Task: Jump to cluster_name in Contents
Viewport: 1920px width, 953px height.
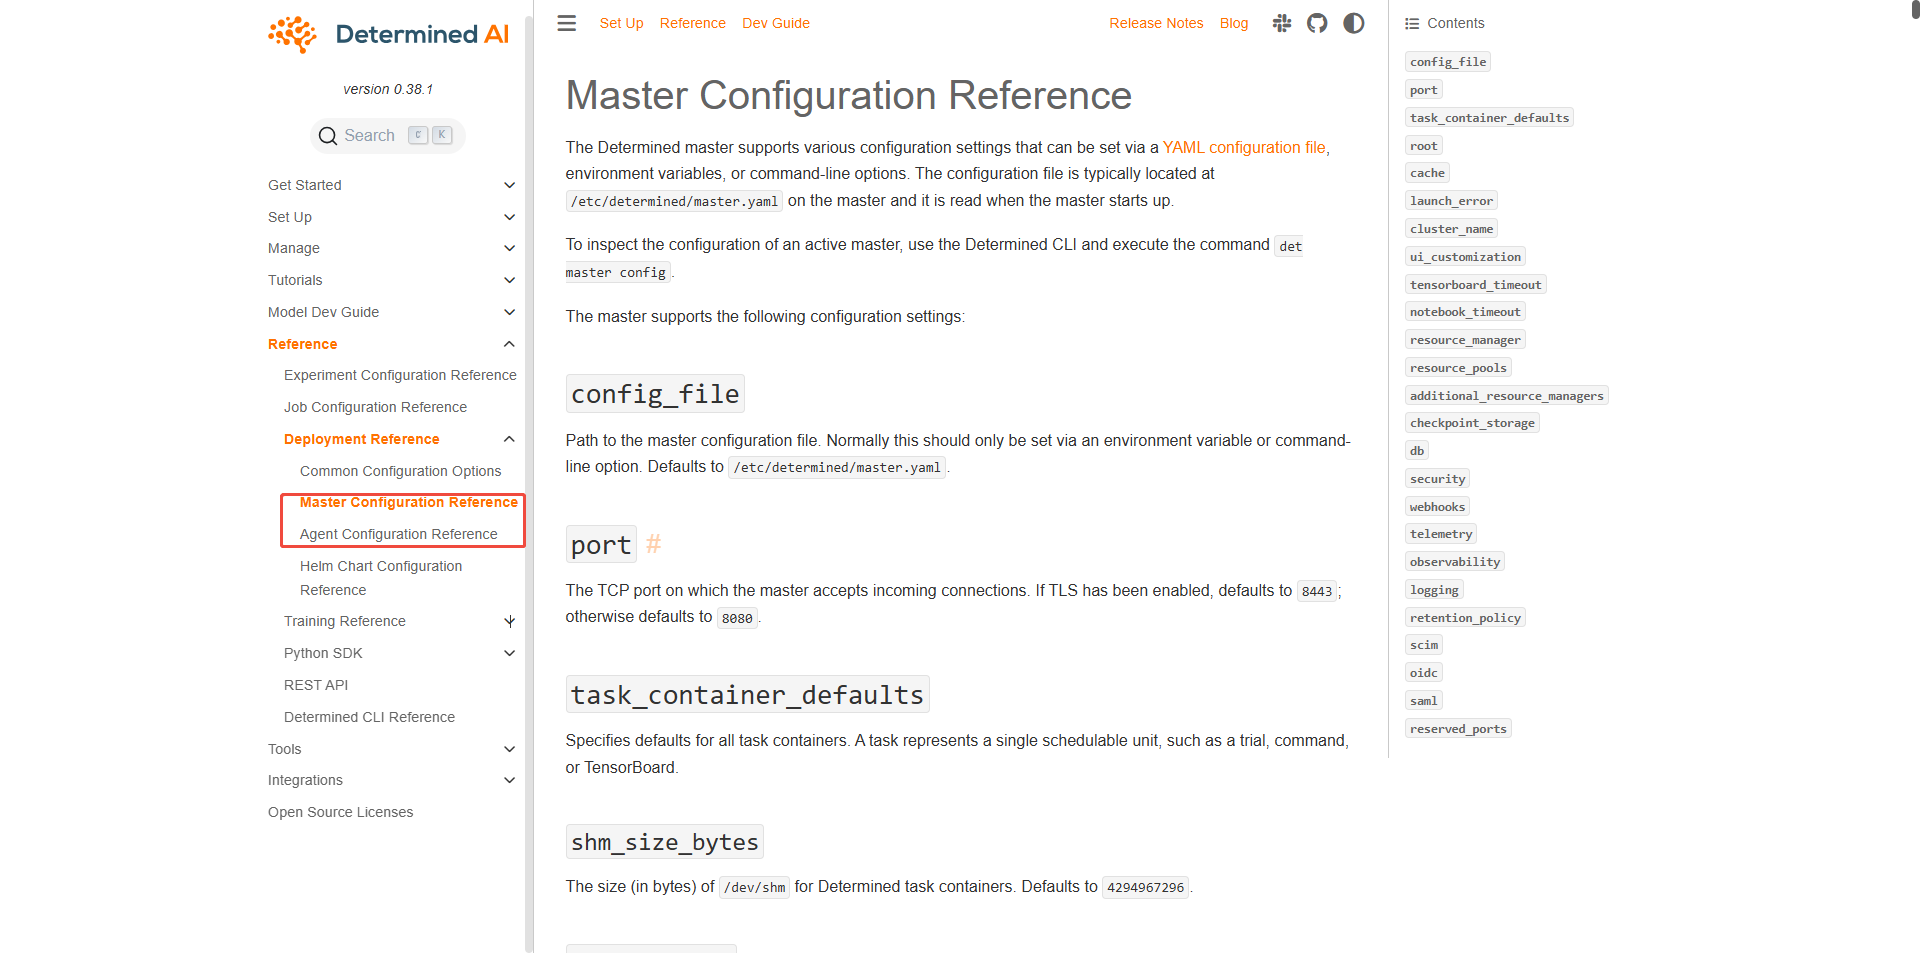Action: [x=1451, y=229]
